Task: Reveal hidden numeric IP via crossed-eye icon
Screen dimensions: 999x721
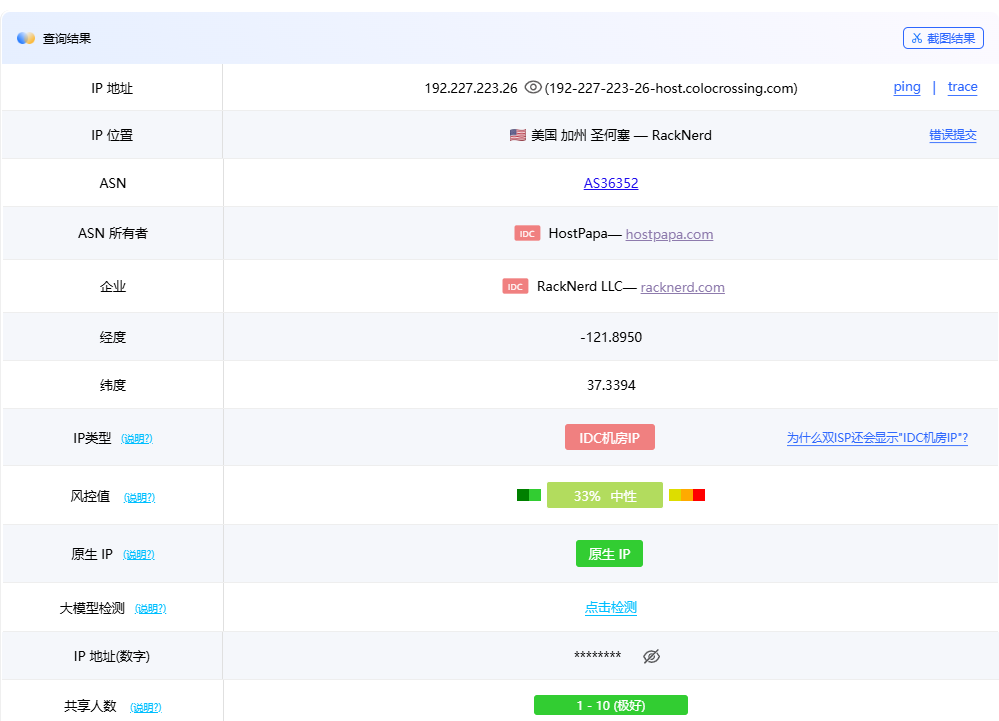Action: [651, 656]
